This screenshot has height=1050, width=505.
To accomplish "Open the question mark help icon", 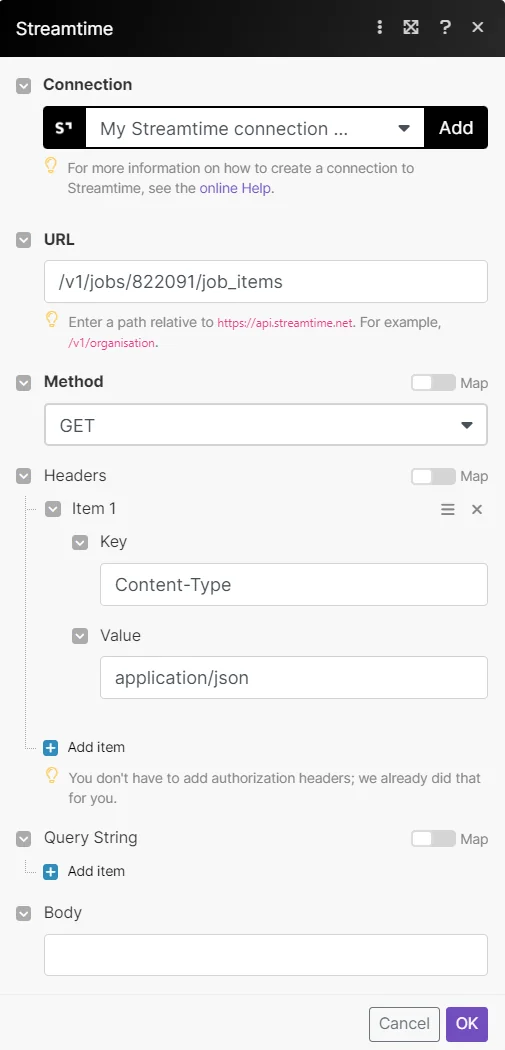I will [445, 27].
